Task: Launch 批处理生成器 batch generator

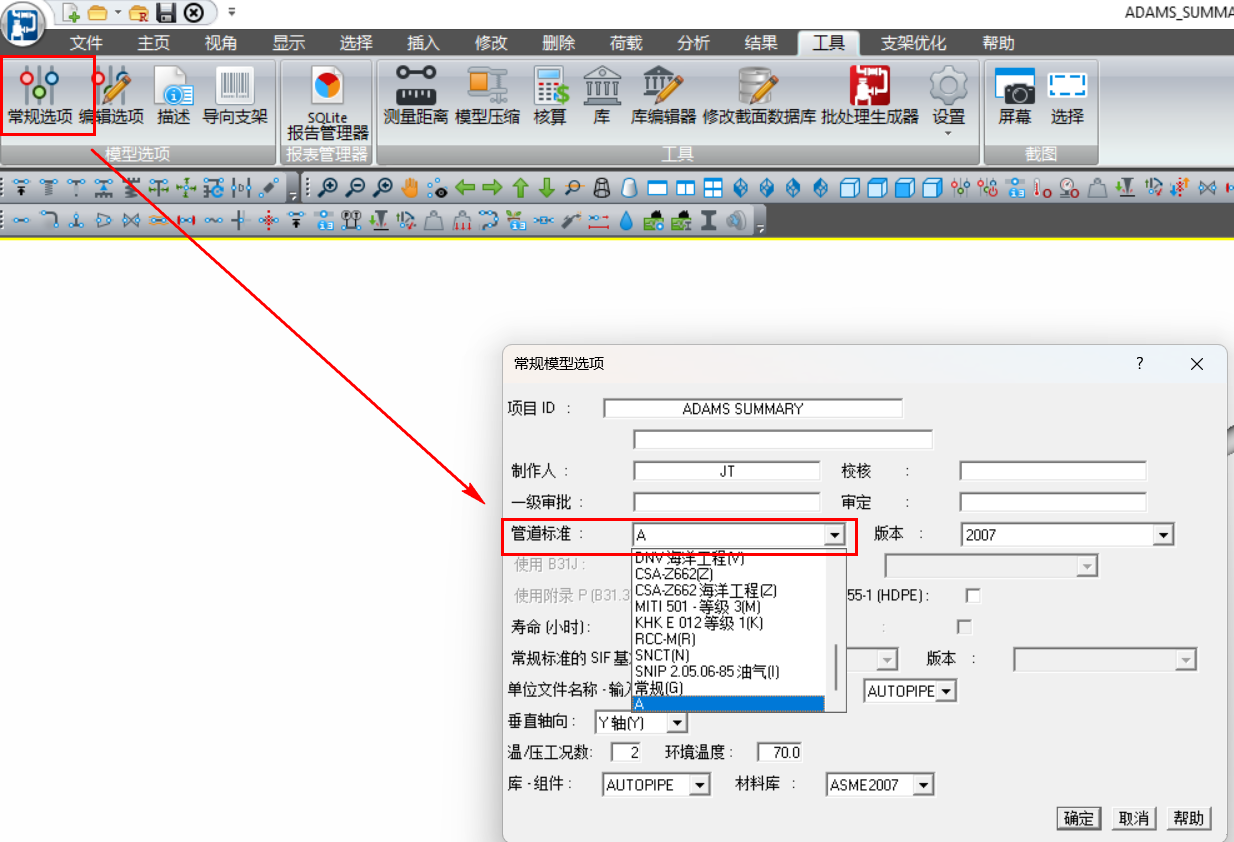Action: 870,96
